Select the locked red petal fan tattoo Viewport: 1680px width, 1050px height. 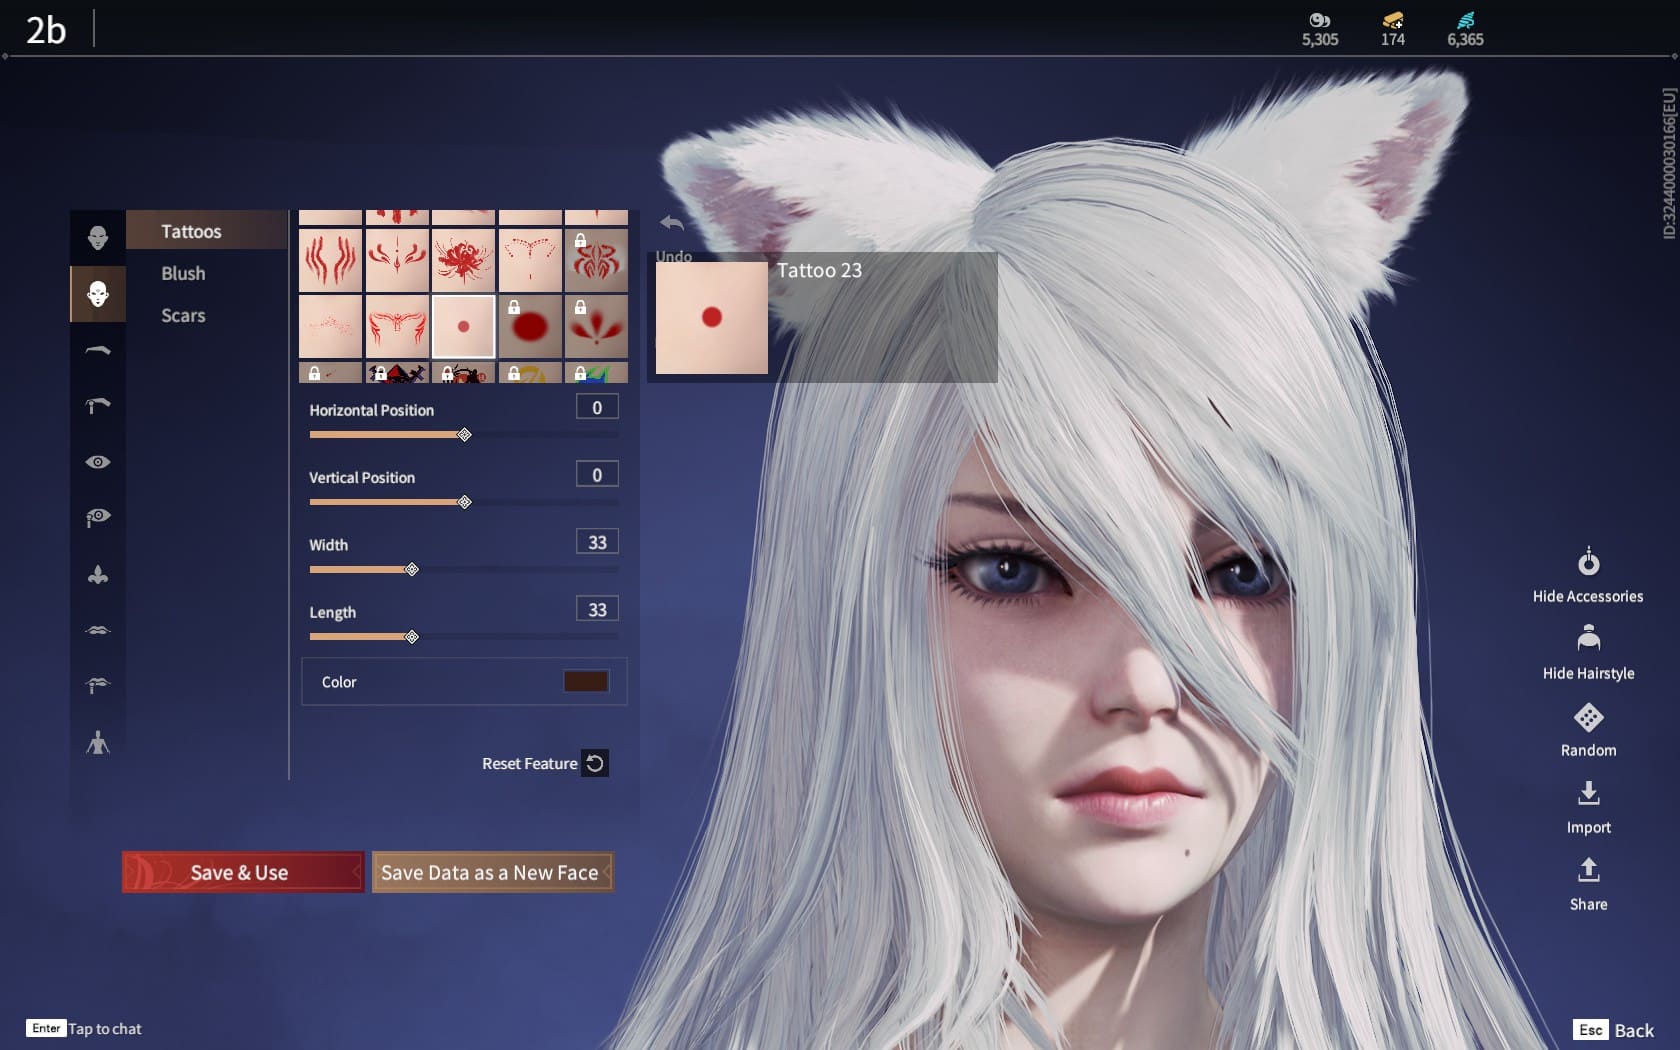[x=597, y=326]
